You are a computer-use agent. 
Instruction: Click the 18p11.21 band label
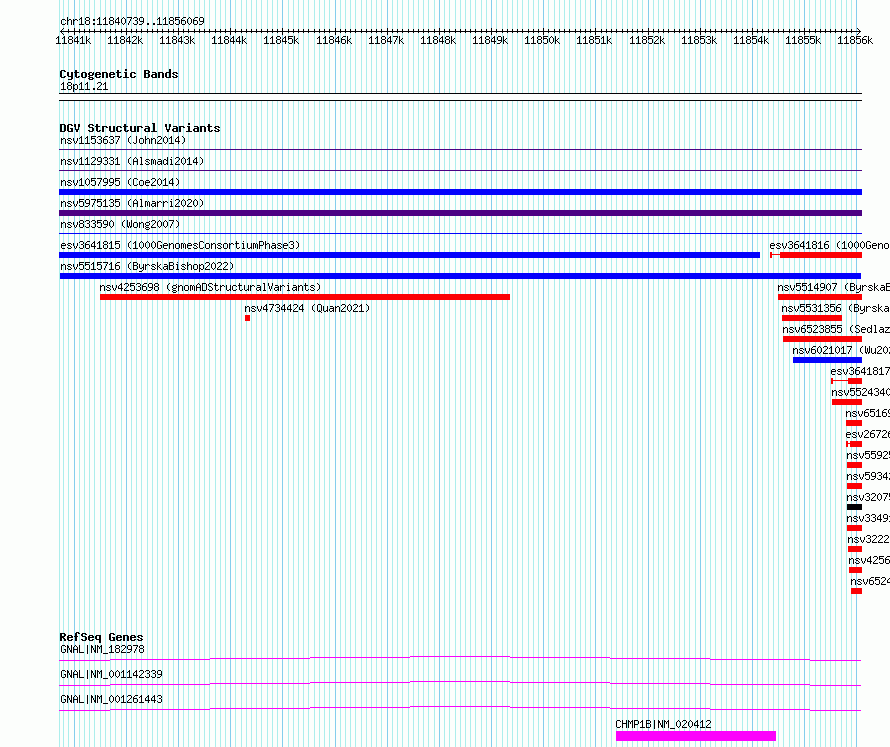coord(84,86)
